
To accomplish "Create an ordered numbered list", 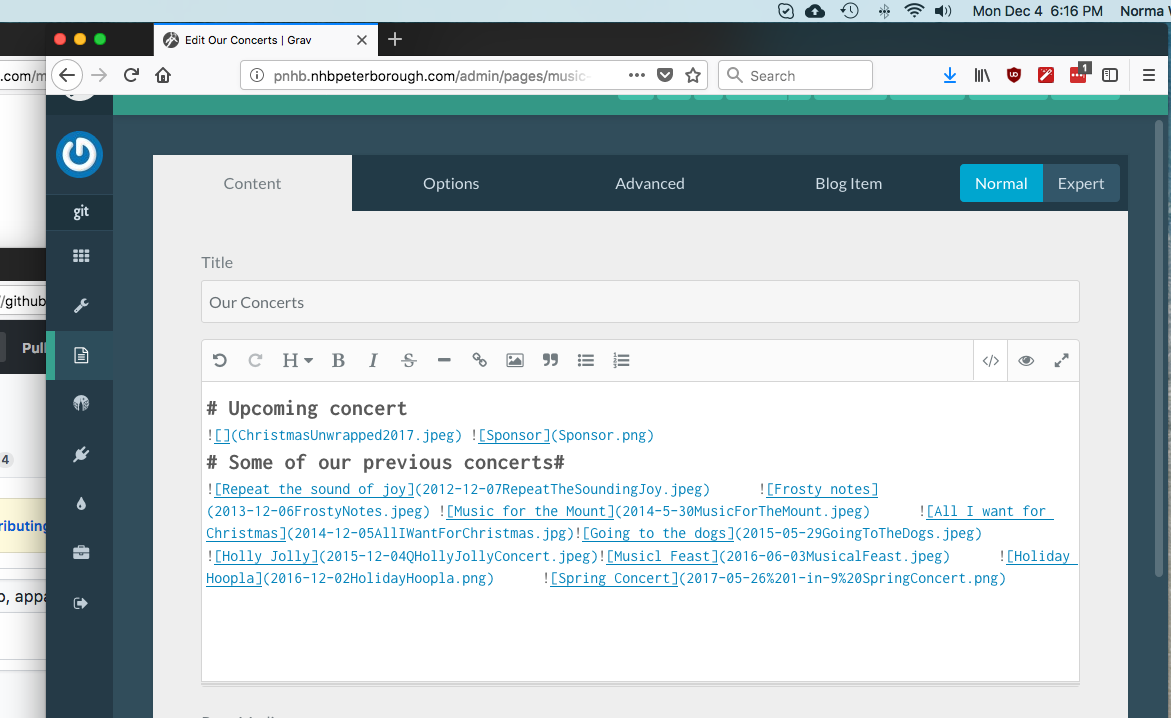I will tap(621, 361).
